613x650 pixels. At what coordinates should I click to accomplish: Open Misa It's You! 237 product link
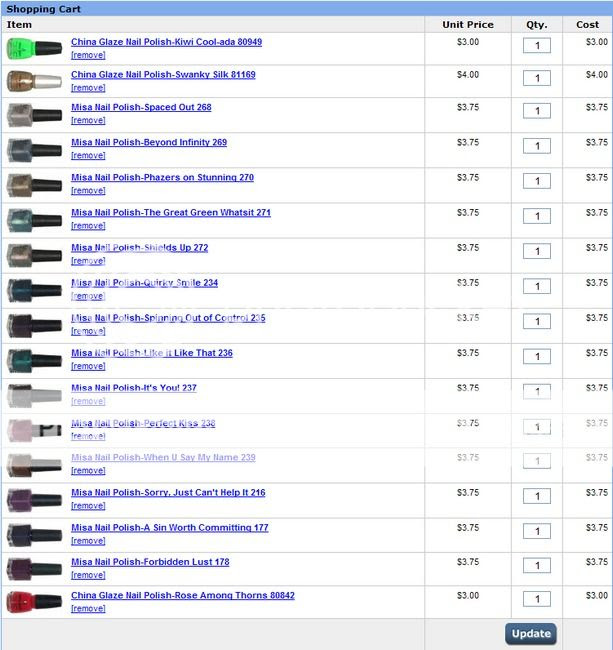pos(134,388)
